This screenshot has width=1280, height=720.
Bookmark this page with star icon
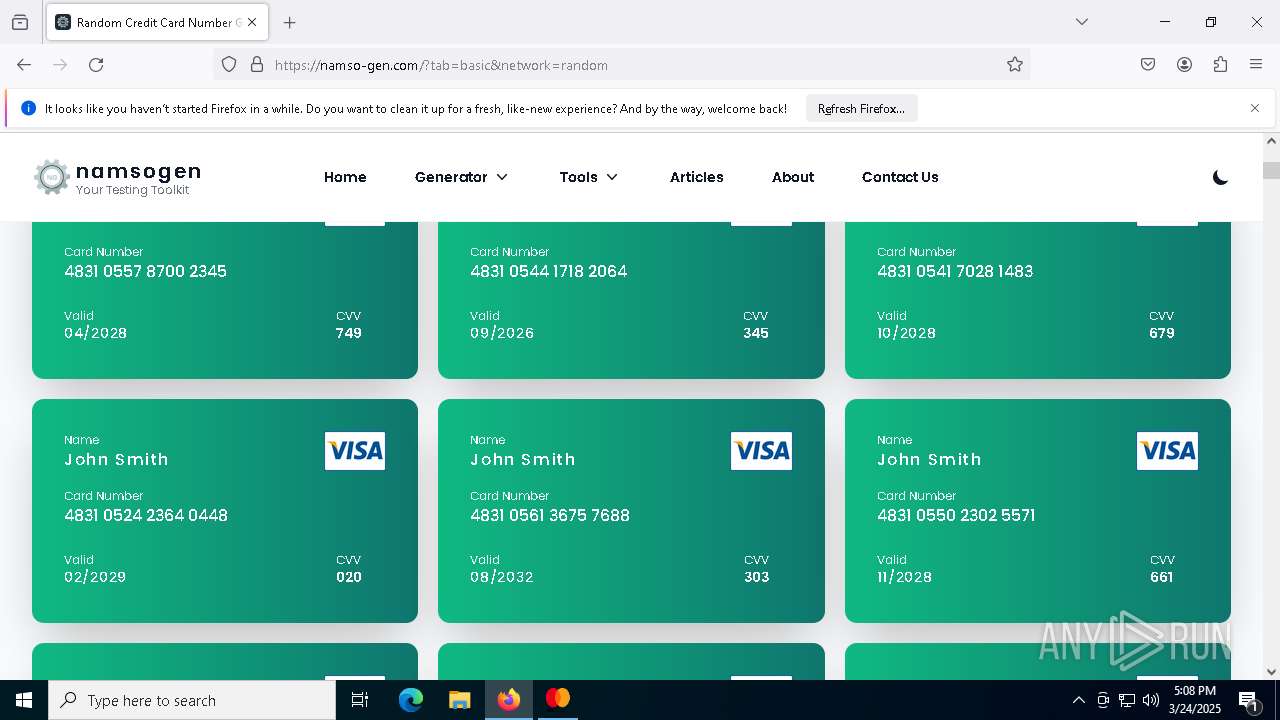(1015, 65)
